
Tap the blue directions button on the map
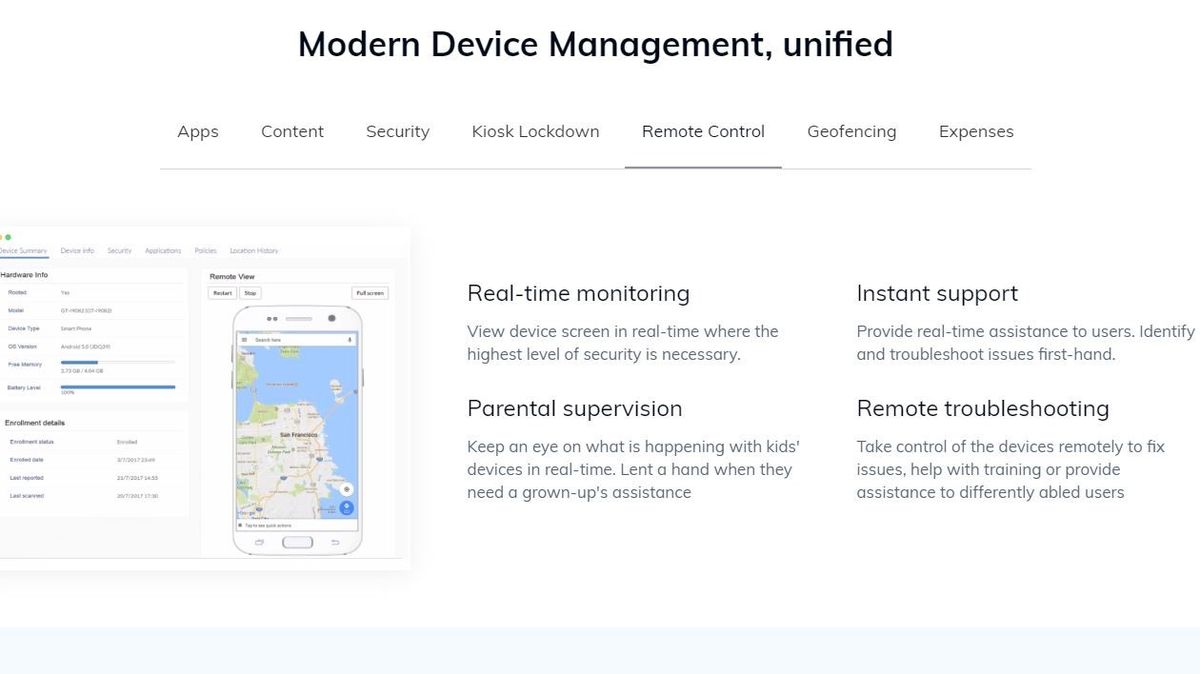coord(348,507)
